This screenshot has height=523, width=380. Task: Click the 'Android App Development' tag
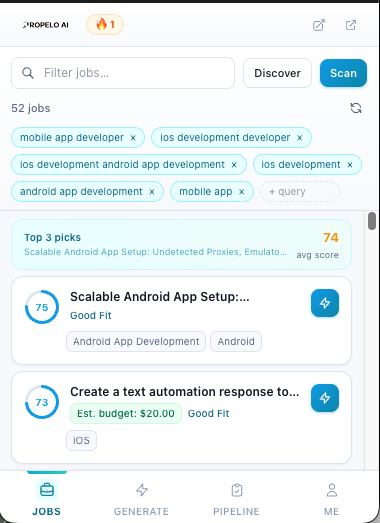[x=136, y=342]
